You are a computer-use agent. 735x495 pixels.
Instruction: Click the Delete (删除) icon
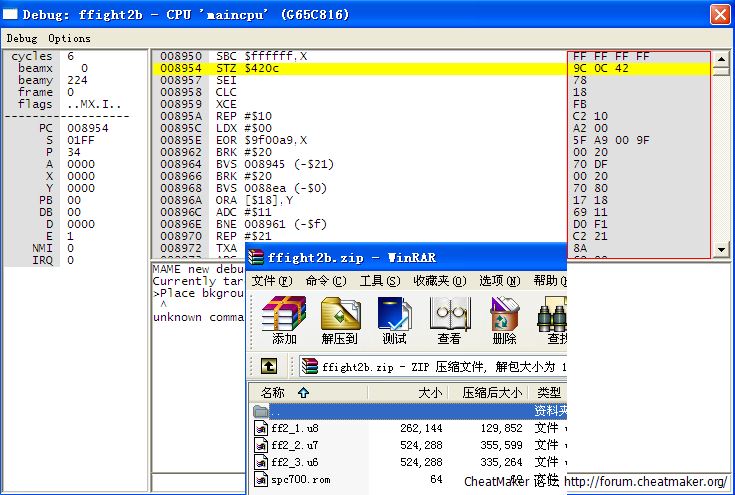pyautogui.click(x=504, y=314)
